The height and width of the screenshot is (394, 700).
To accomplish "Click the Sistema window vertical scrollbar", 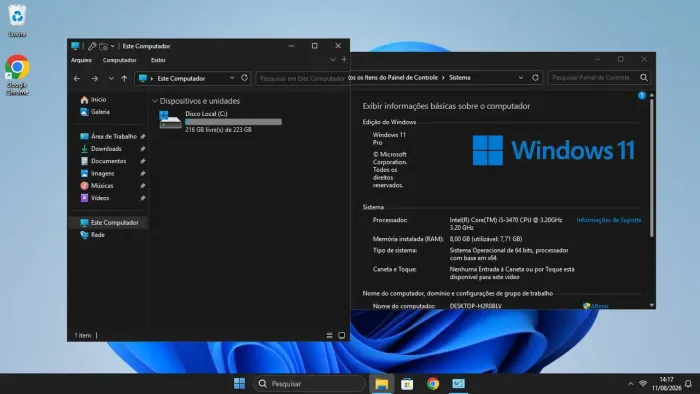I will [x=652, y=167].
